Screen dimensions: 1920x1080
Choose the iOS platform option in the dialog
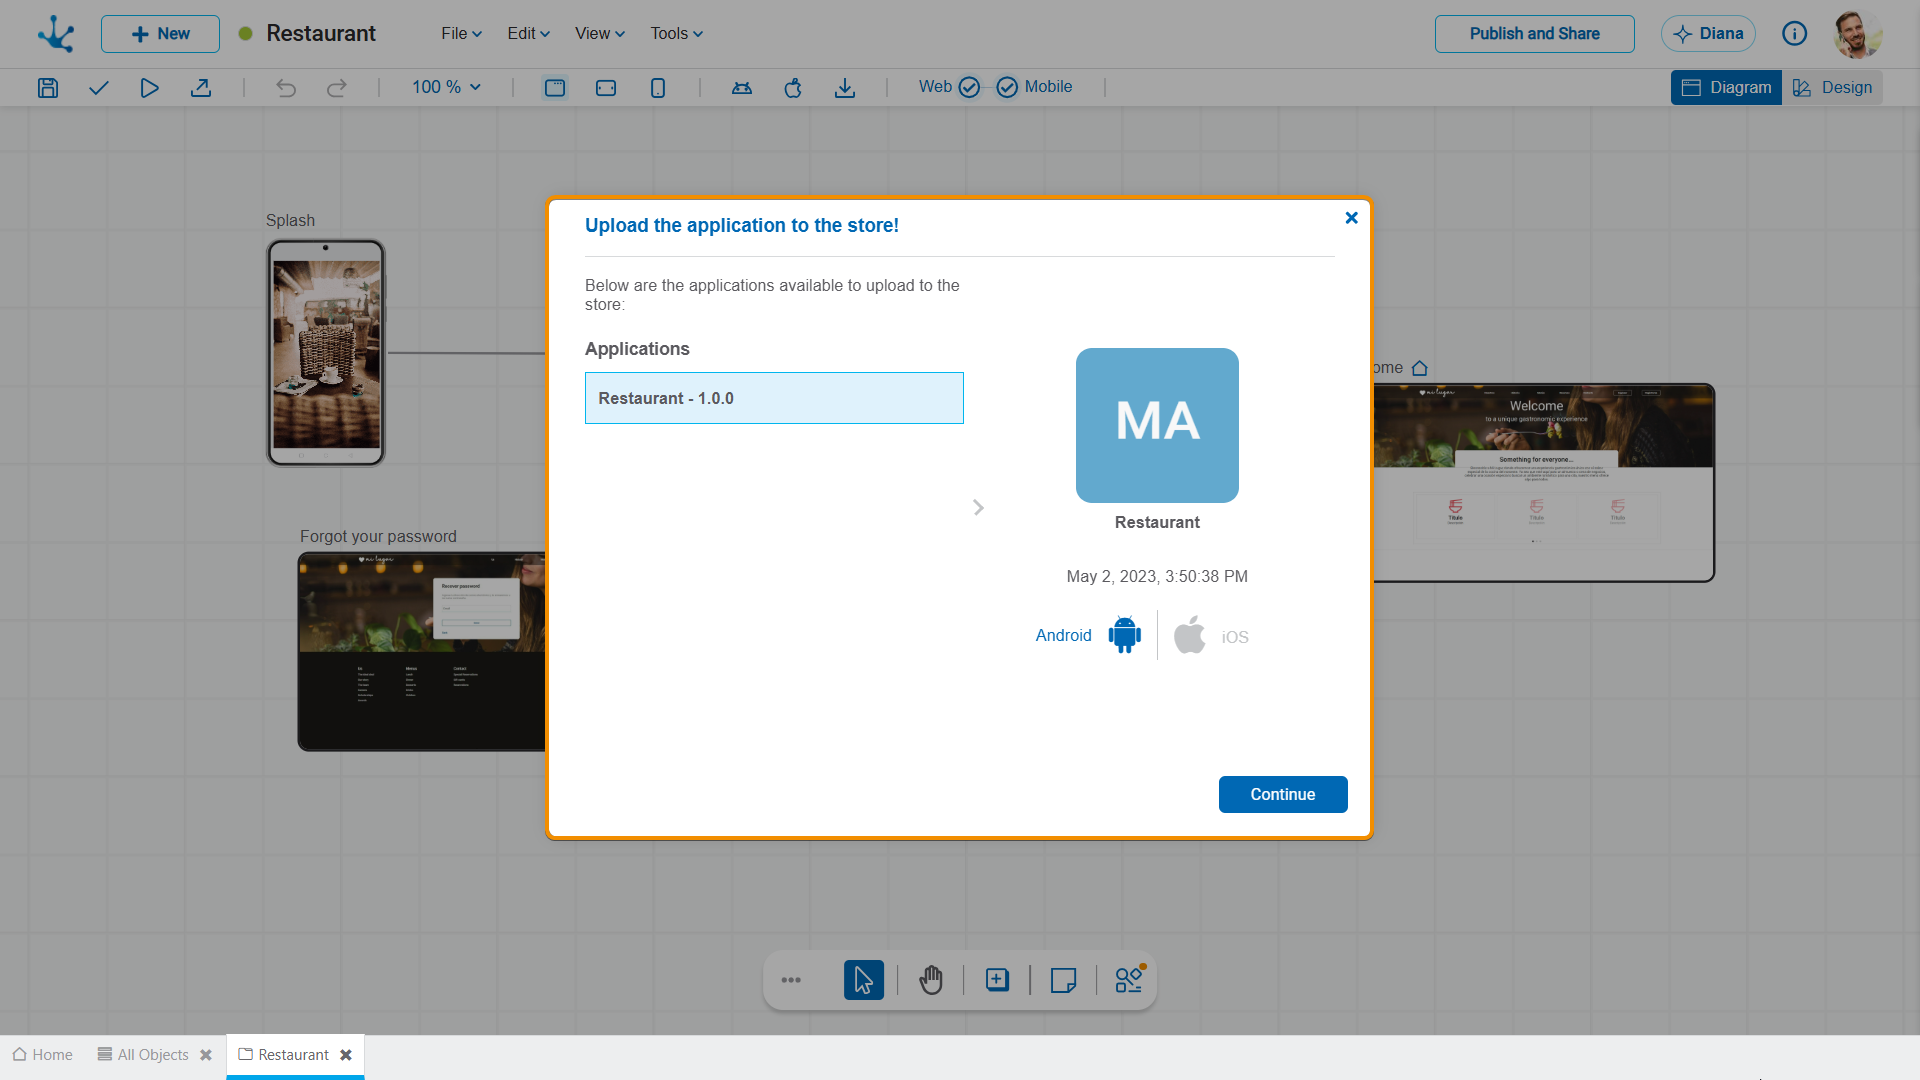1211,636
